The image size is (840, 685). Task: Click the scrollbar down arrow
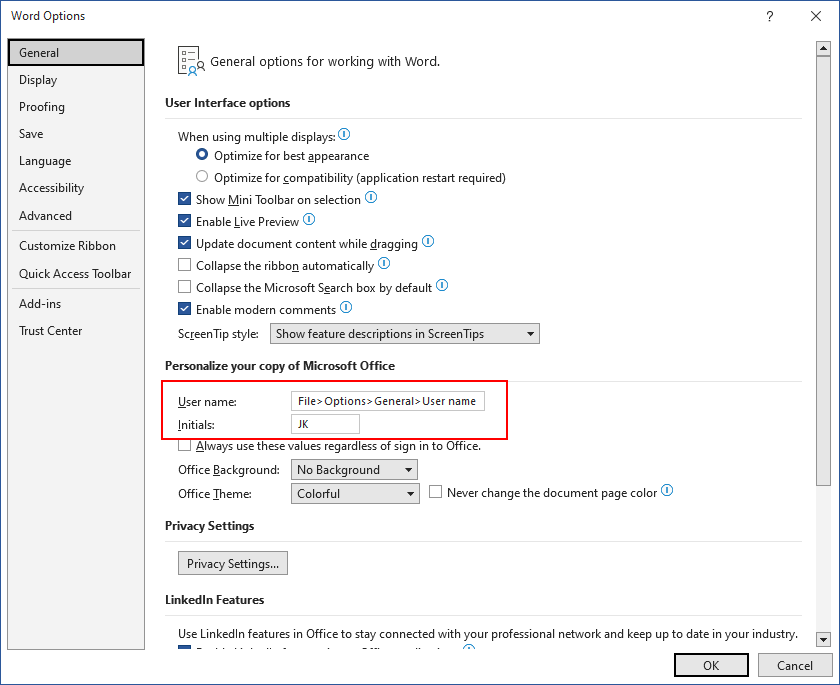pyautogui.click(x=823, y=639)
